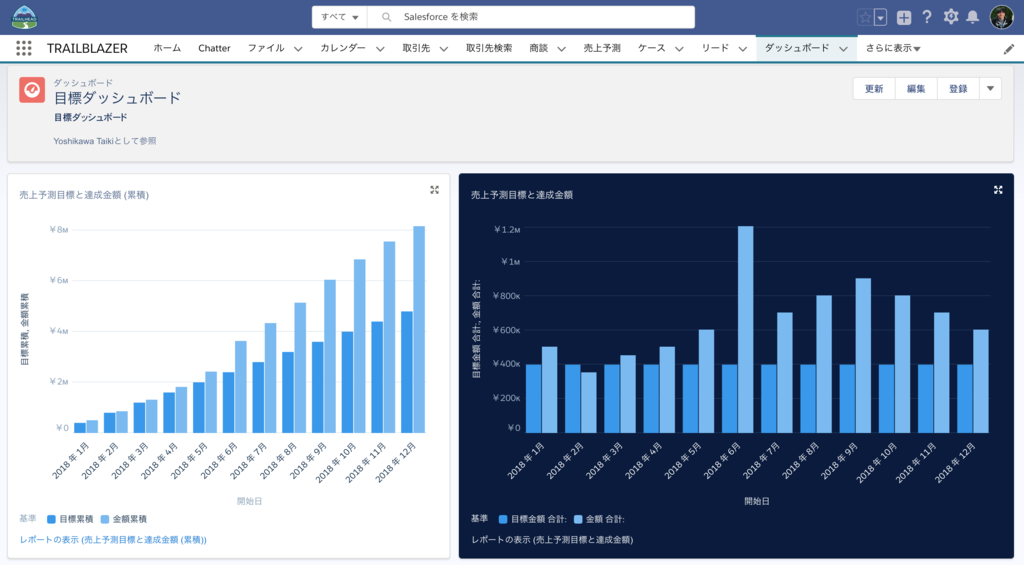Click the 登録 subscribe button
Screen dimensions: 1024x565
958,89
